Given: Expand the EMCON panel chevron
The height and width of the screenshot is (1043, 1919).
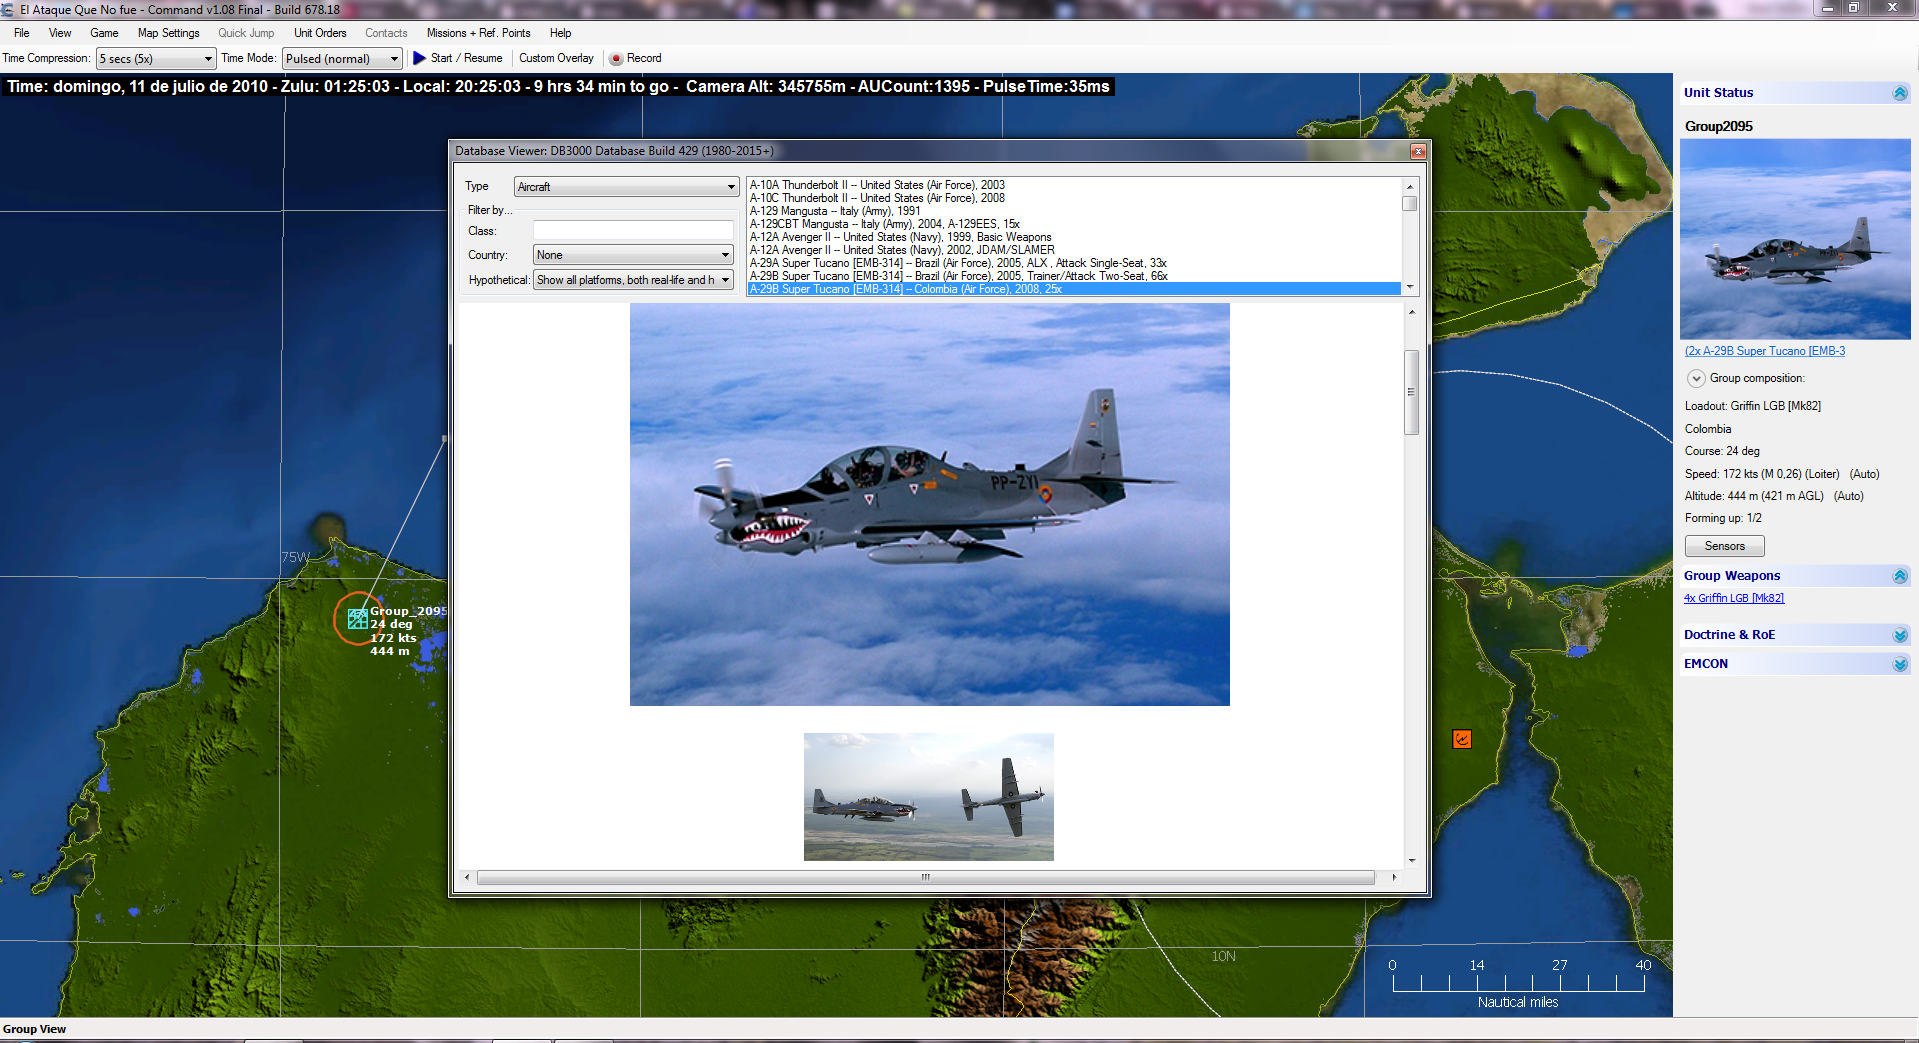Looking at the screenshot, I should (x=1900, y=664).
